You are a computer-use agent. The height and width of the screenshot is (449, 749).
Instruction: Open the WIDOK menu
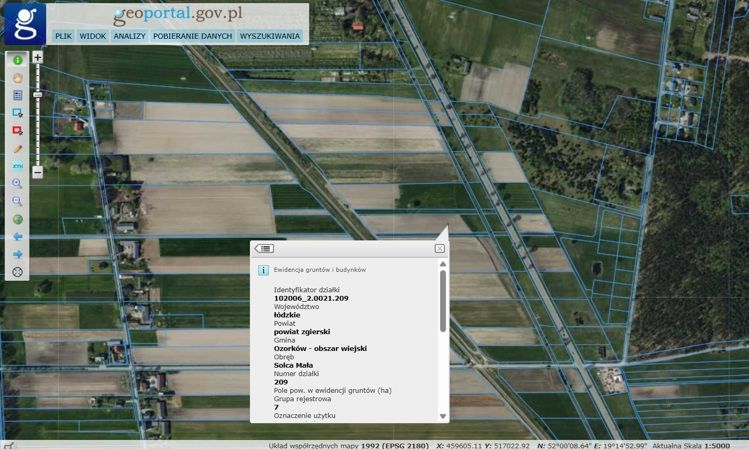tap(93, 36)
